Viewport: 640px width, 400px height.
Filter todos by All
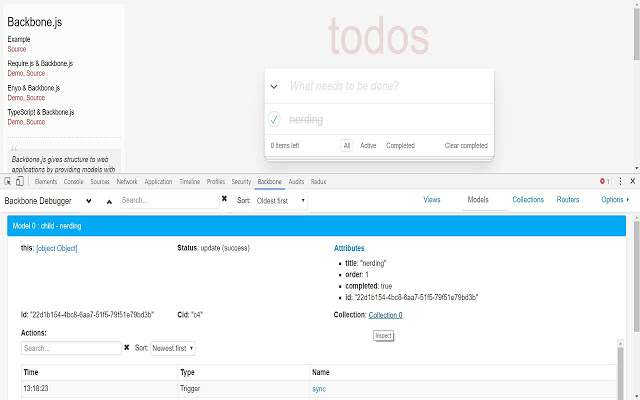coord(347,145)
